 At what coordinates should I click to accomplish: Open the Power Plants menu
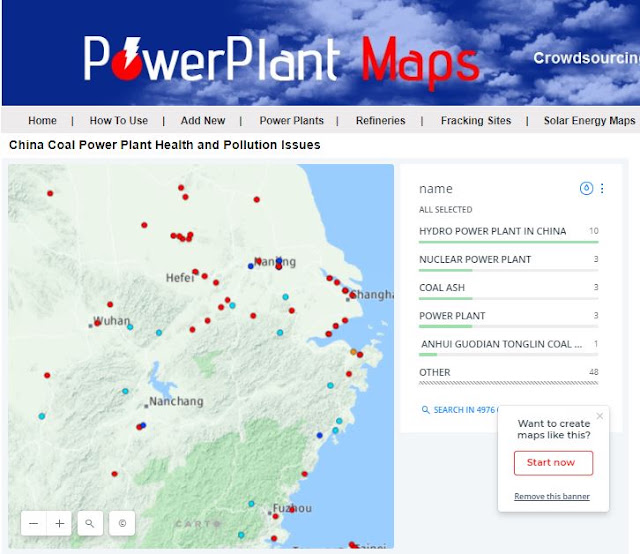291,120
